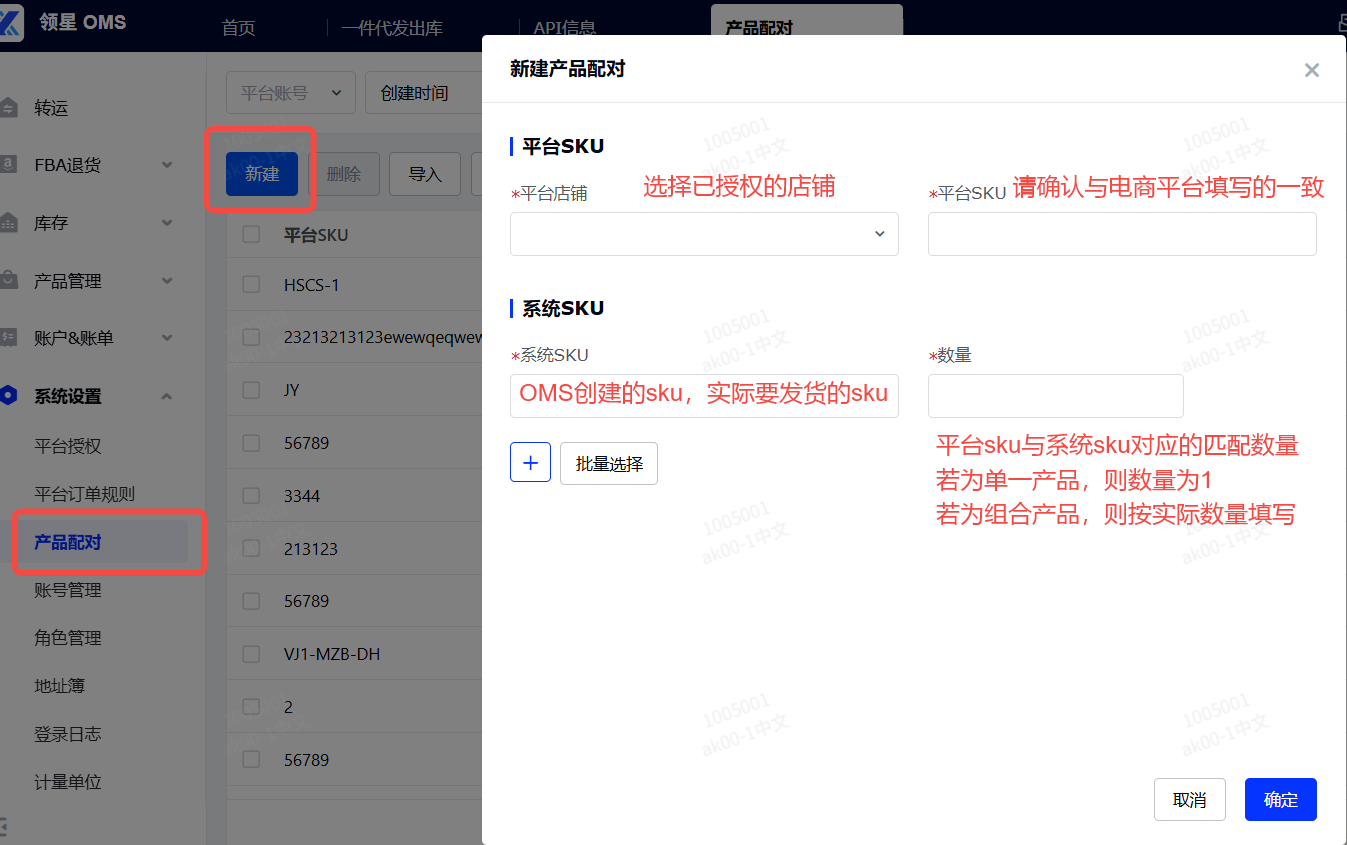This screenshot has height=845, width=1347.
Task: Open the 创建时间 filter dropdown
Action: (x=424, y=93)
